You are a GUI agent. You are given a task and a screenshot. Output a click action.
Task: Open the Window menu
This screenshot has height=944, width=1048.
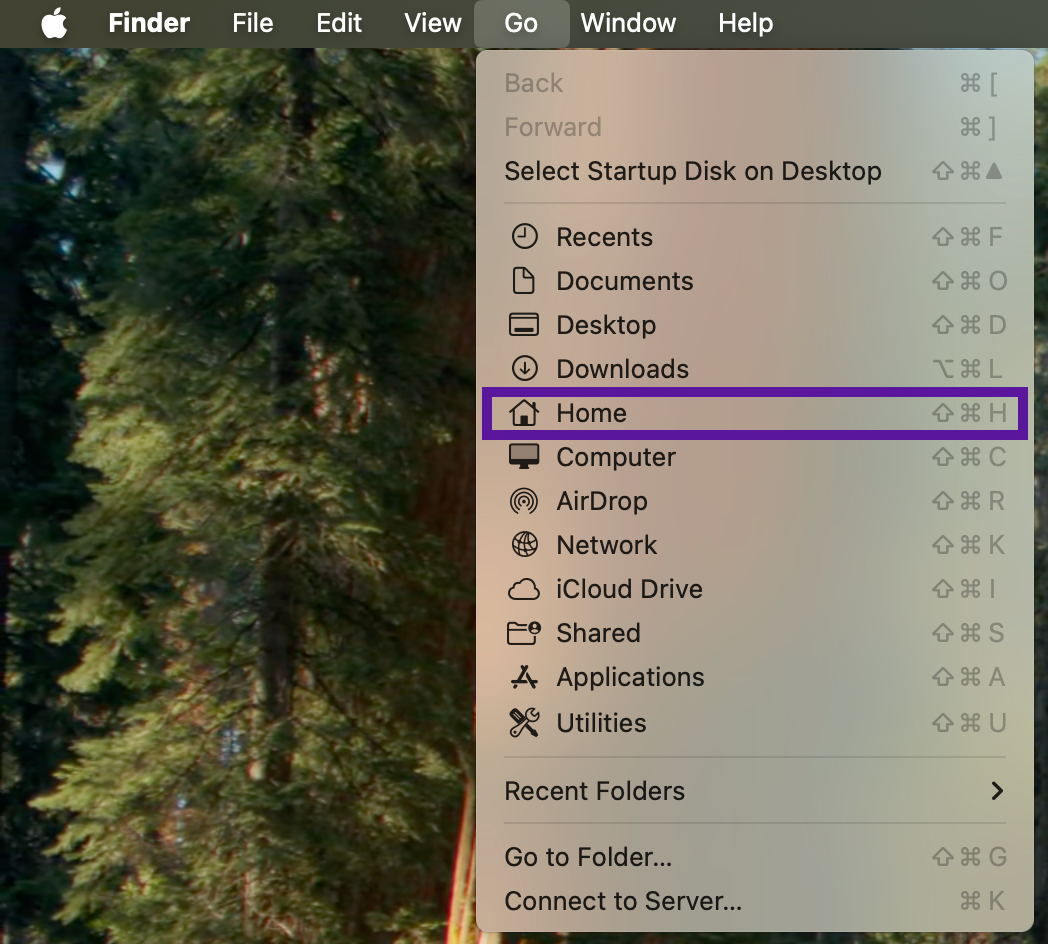point(628,23)
